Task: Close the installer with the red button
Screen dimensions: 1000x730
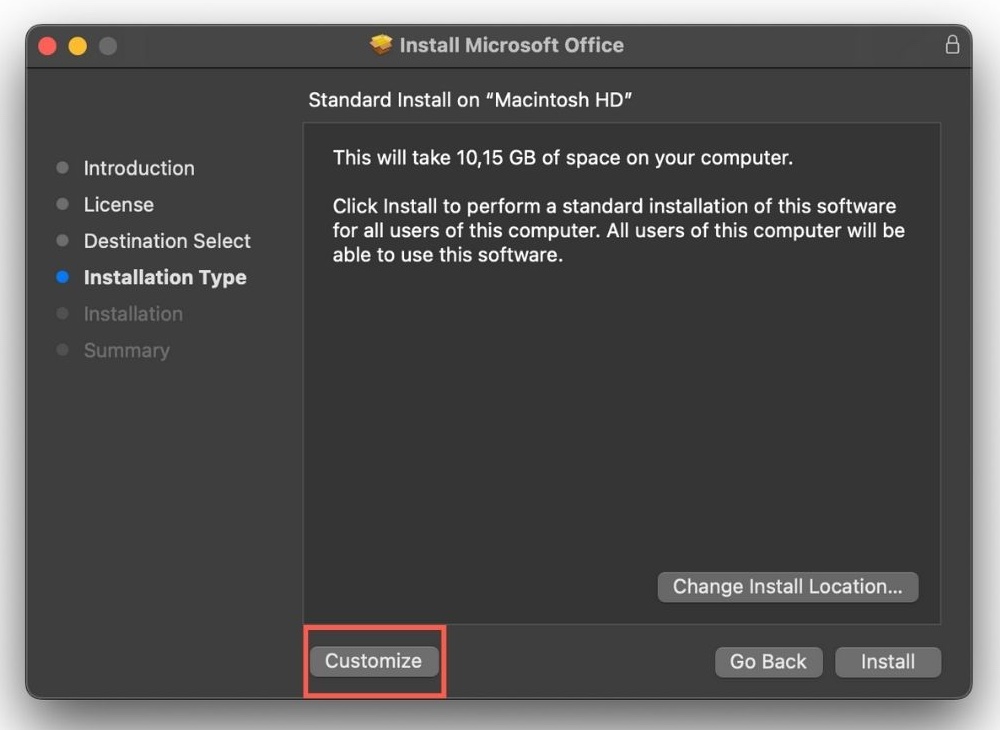Action: pos(47,46)
